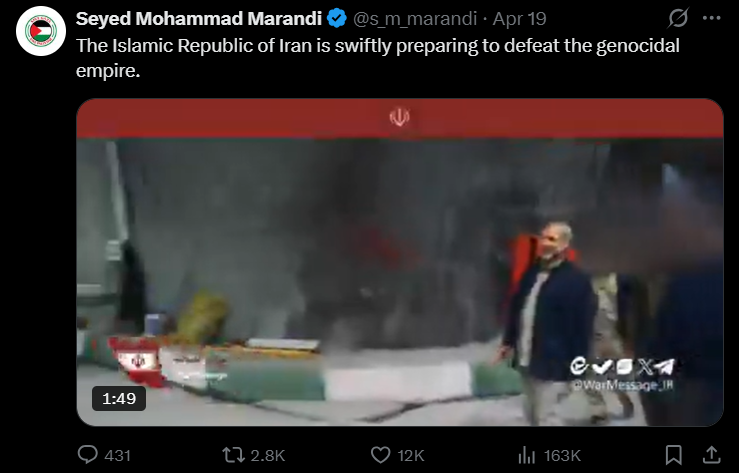The image size is (739, 473).
Task: Click the 431 replies count
Action: 117,456
